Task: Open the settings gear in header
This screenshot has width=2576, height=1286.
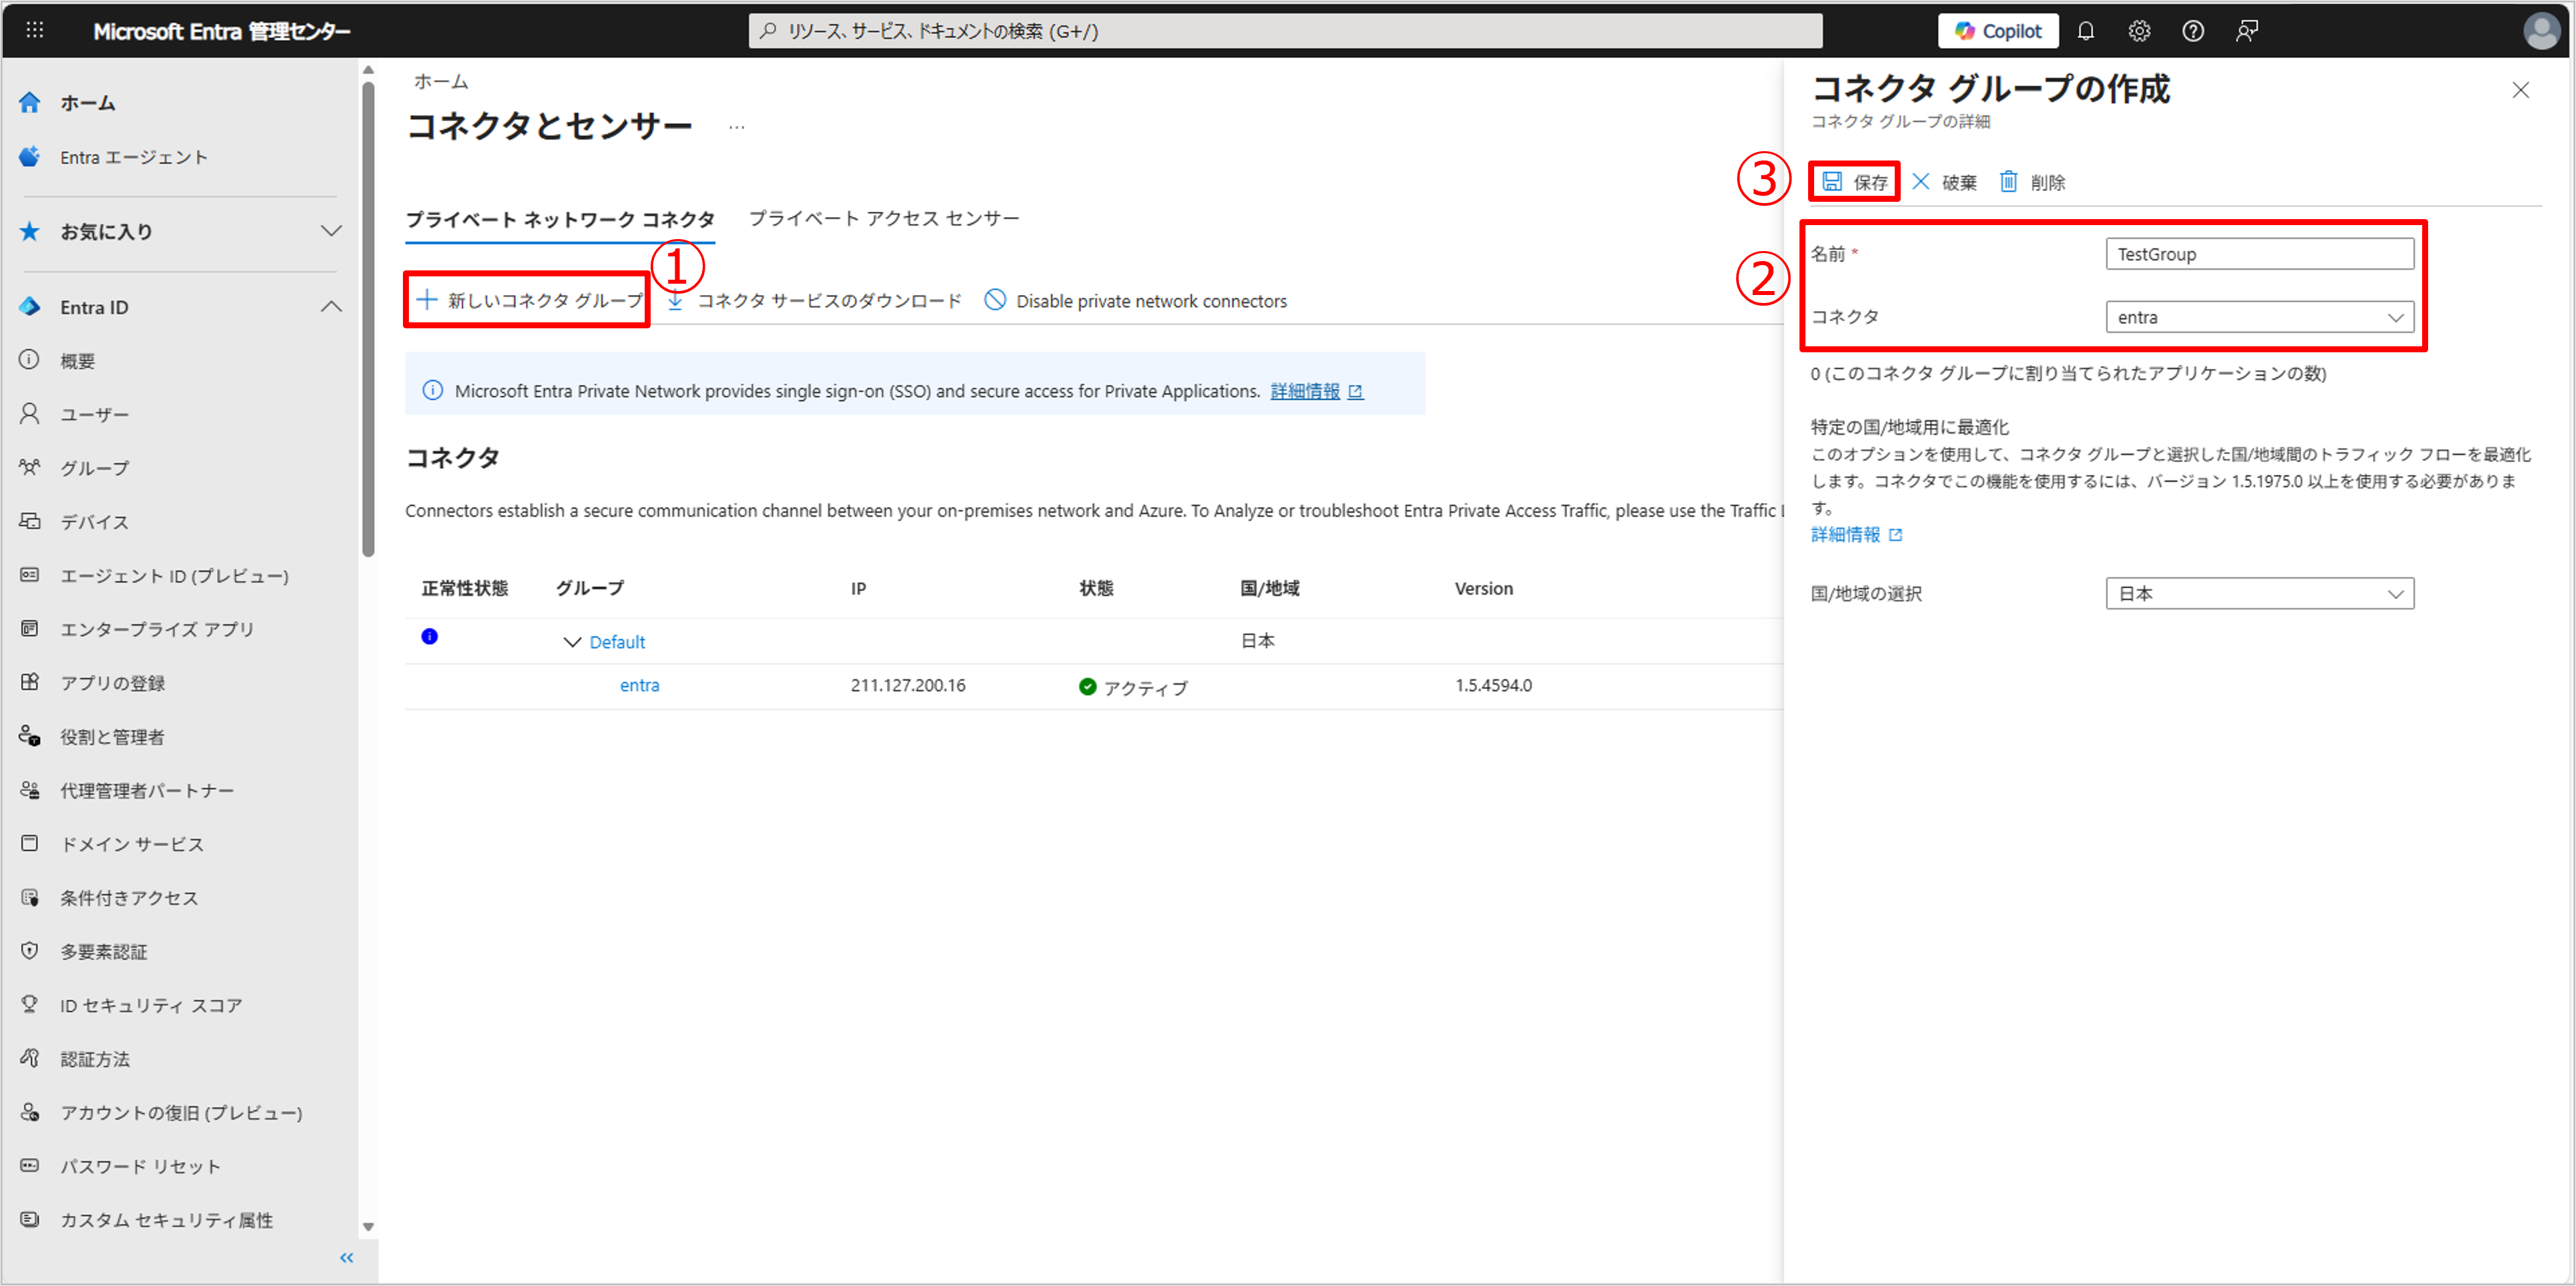Action: 2139,31
